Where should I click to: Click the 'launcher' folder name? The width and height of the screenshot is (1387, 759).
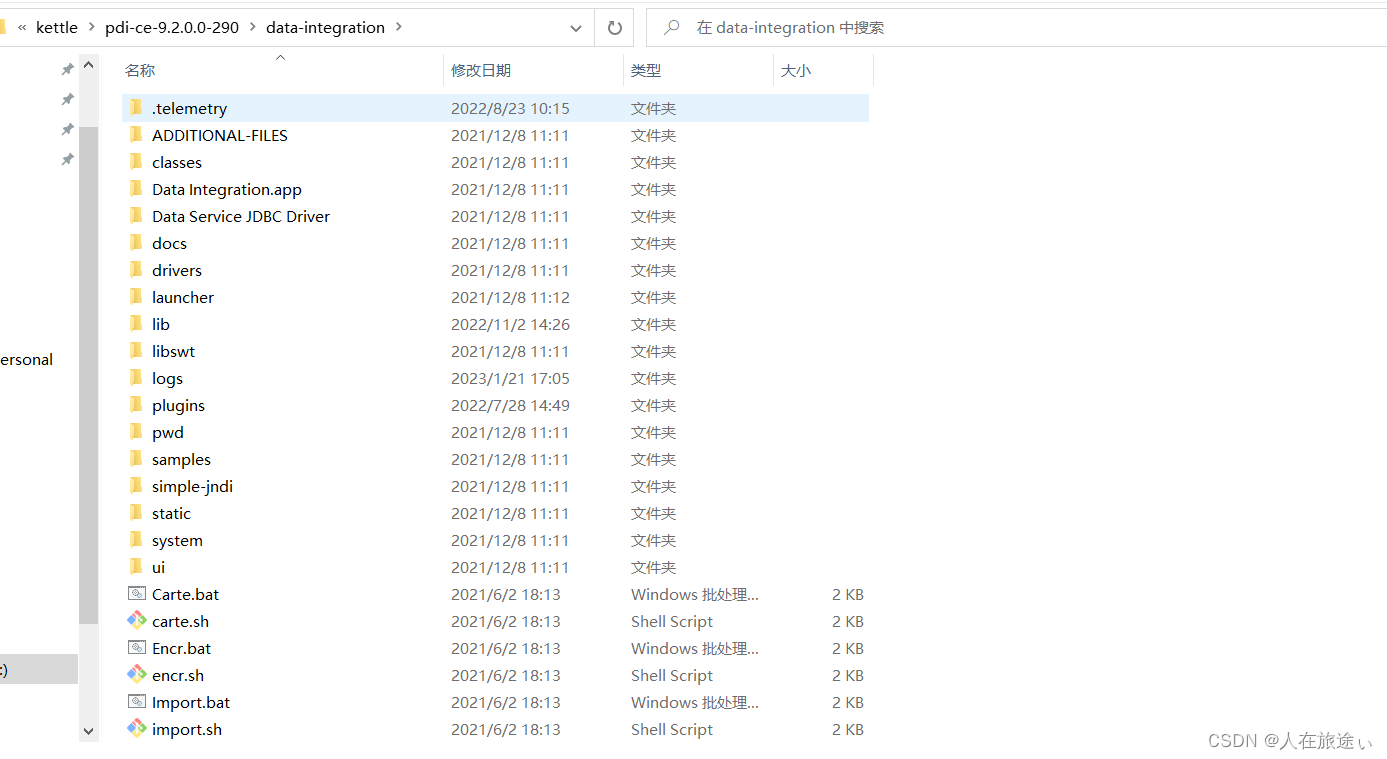183,297
